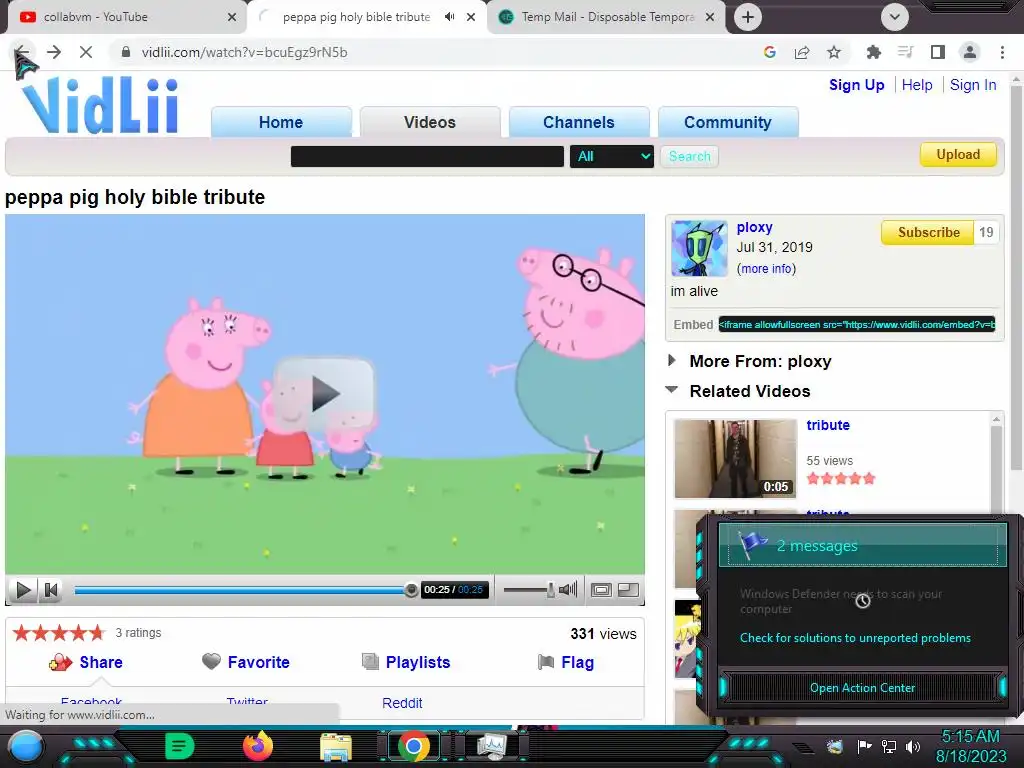This screenshot has width=1024, height=768.
Task: Open Chrome three-dot menu
Action: pyautogui.click(x=1002, y=52)
